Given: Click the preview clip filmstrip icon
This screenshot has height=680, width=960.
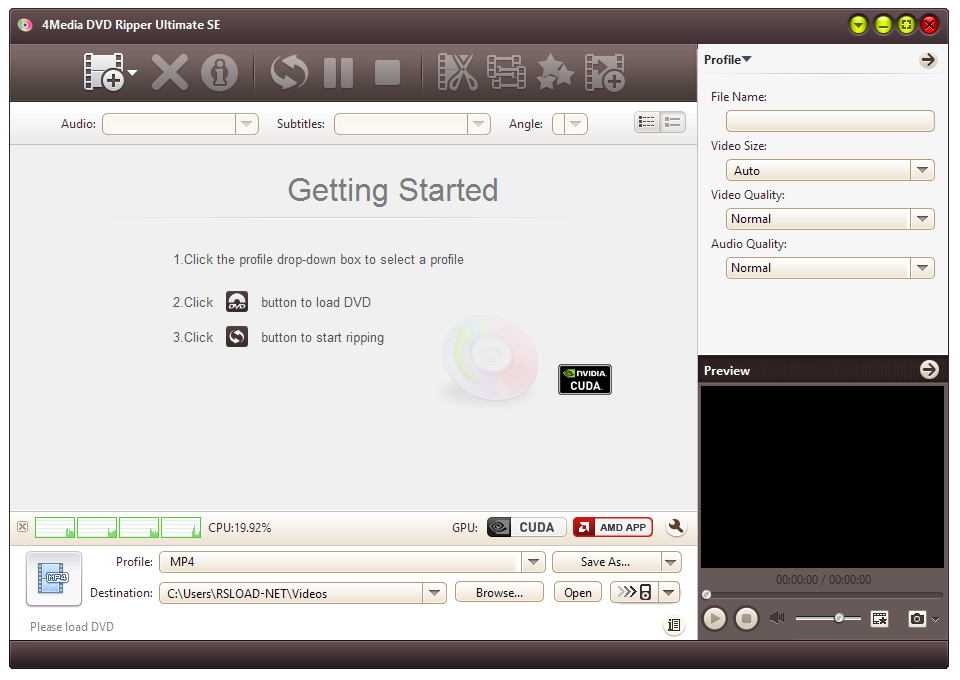Looking at the screenshot, I should [x=879, y=619].
